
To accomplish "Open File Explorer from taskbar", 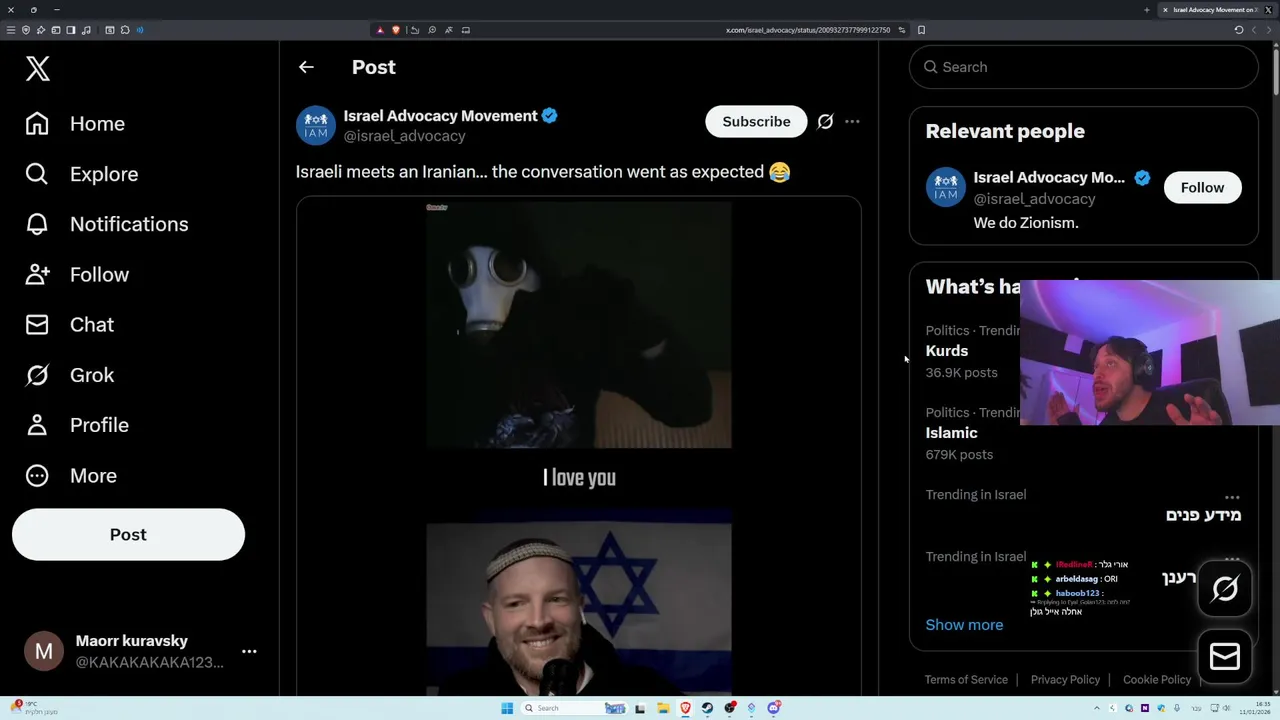I will [x=663, y=708].
